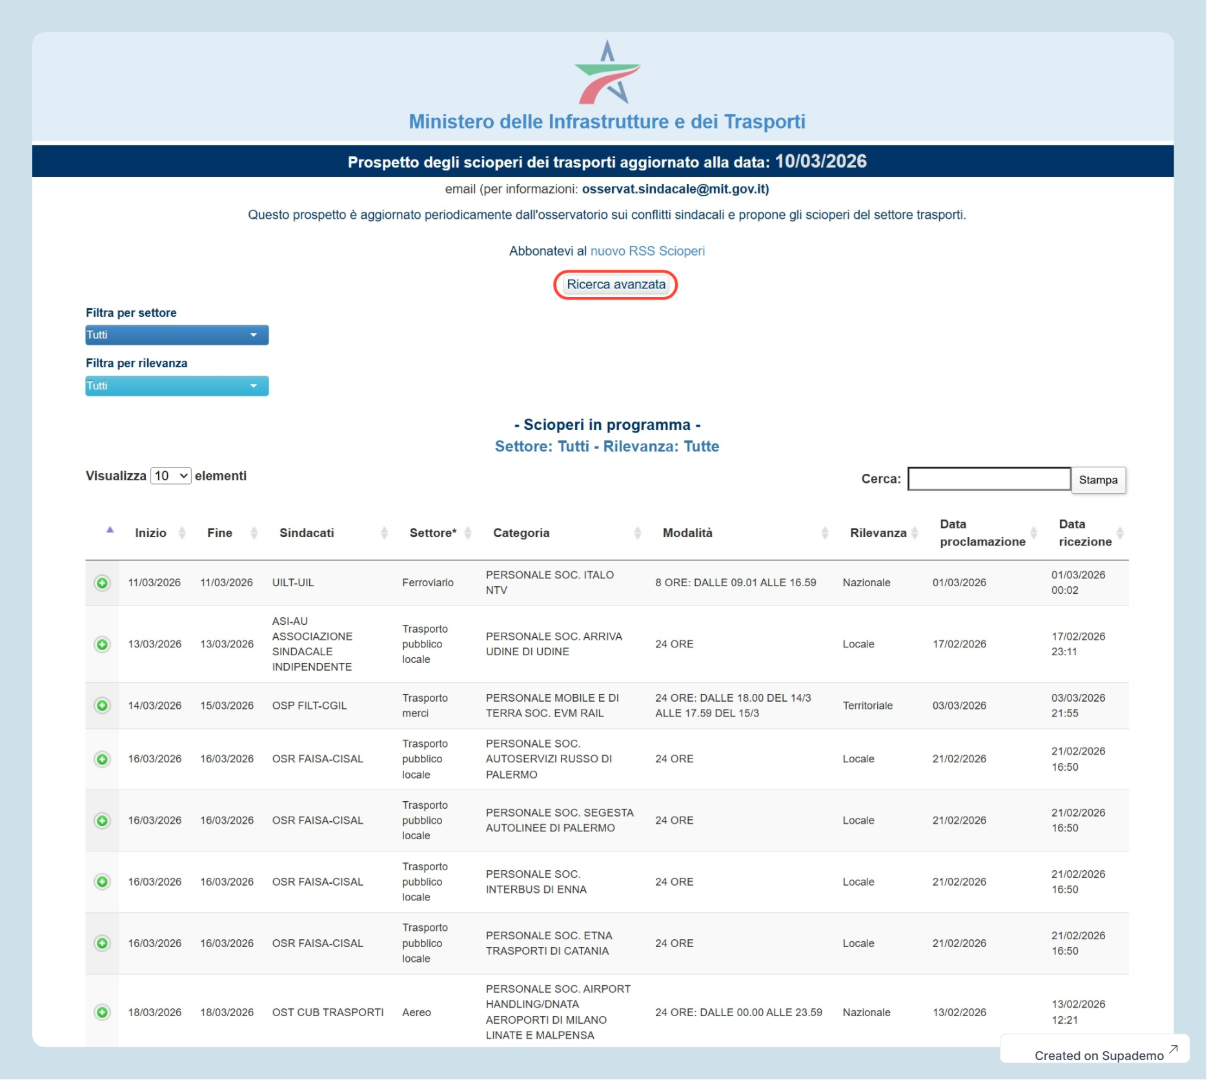Click the Created on Supademo badge
The image size is (1207, 1080).
click(1095, 1050)
